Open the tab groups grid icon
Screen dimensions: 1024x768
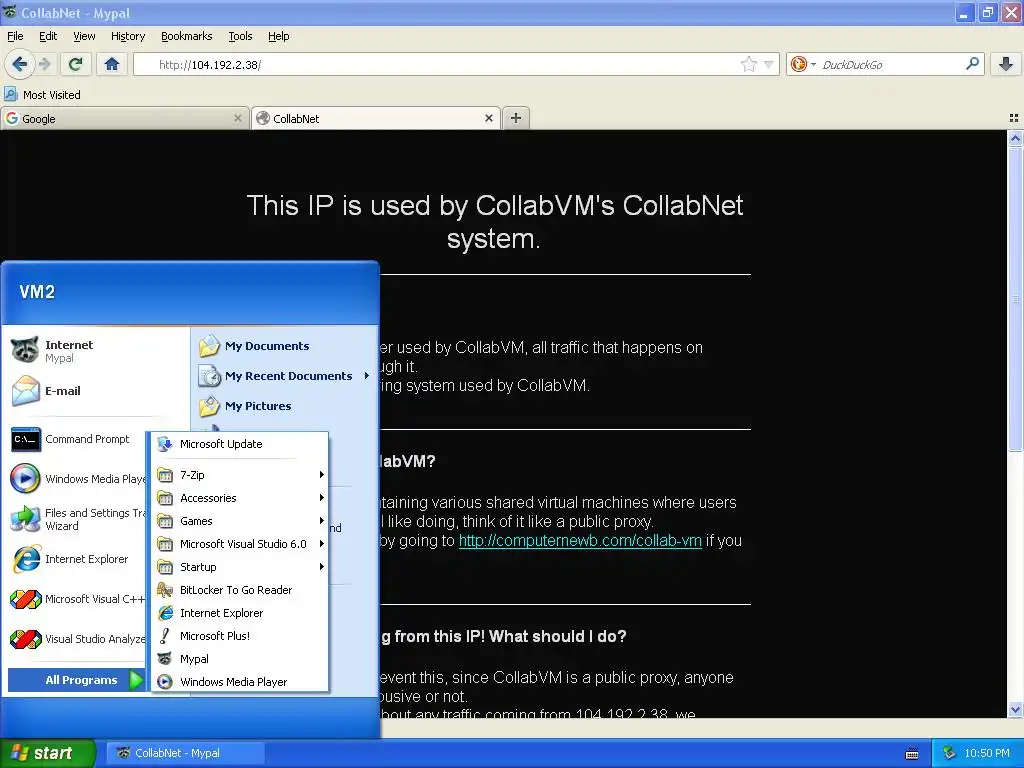(1014, 118)
